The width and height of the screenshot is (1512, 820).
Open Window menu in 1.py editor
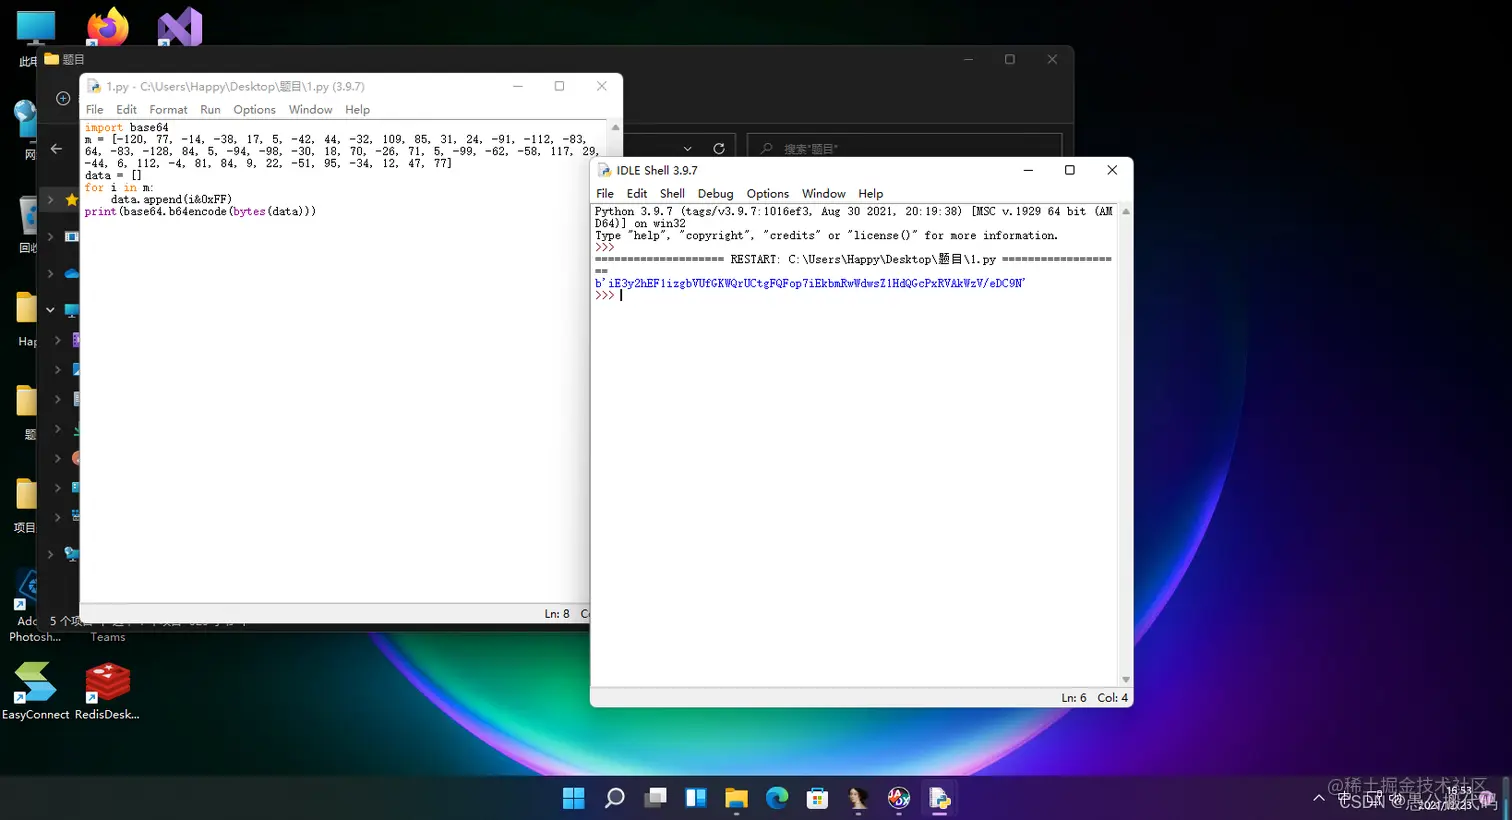(310, 109)
